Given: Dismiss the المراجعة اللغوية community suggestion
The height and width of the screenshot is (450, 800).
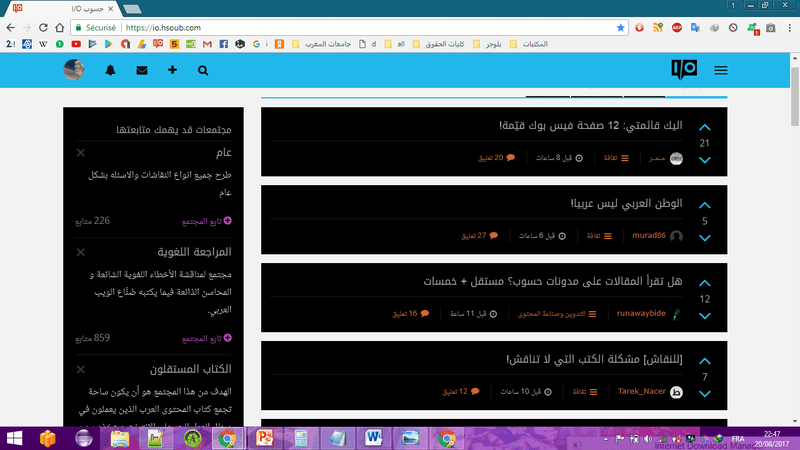Looking at the screenshot, I should 81,252.
